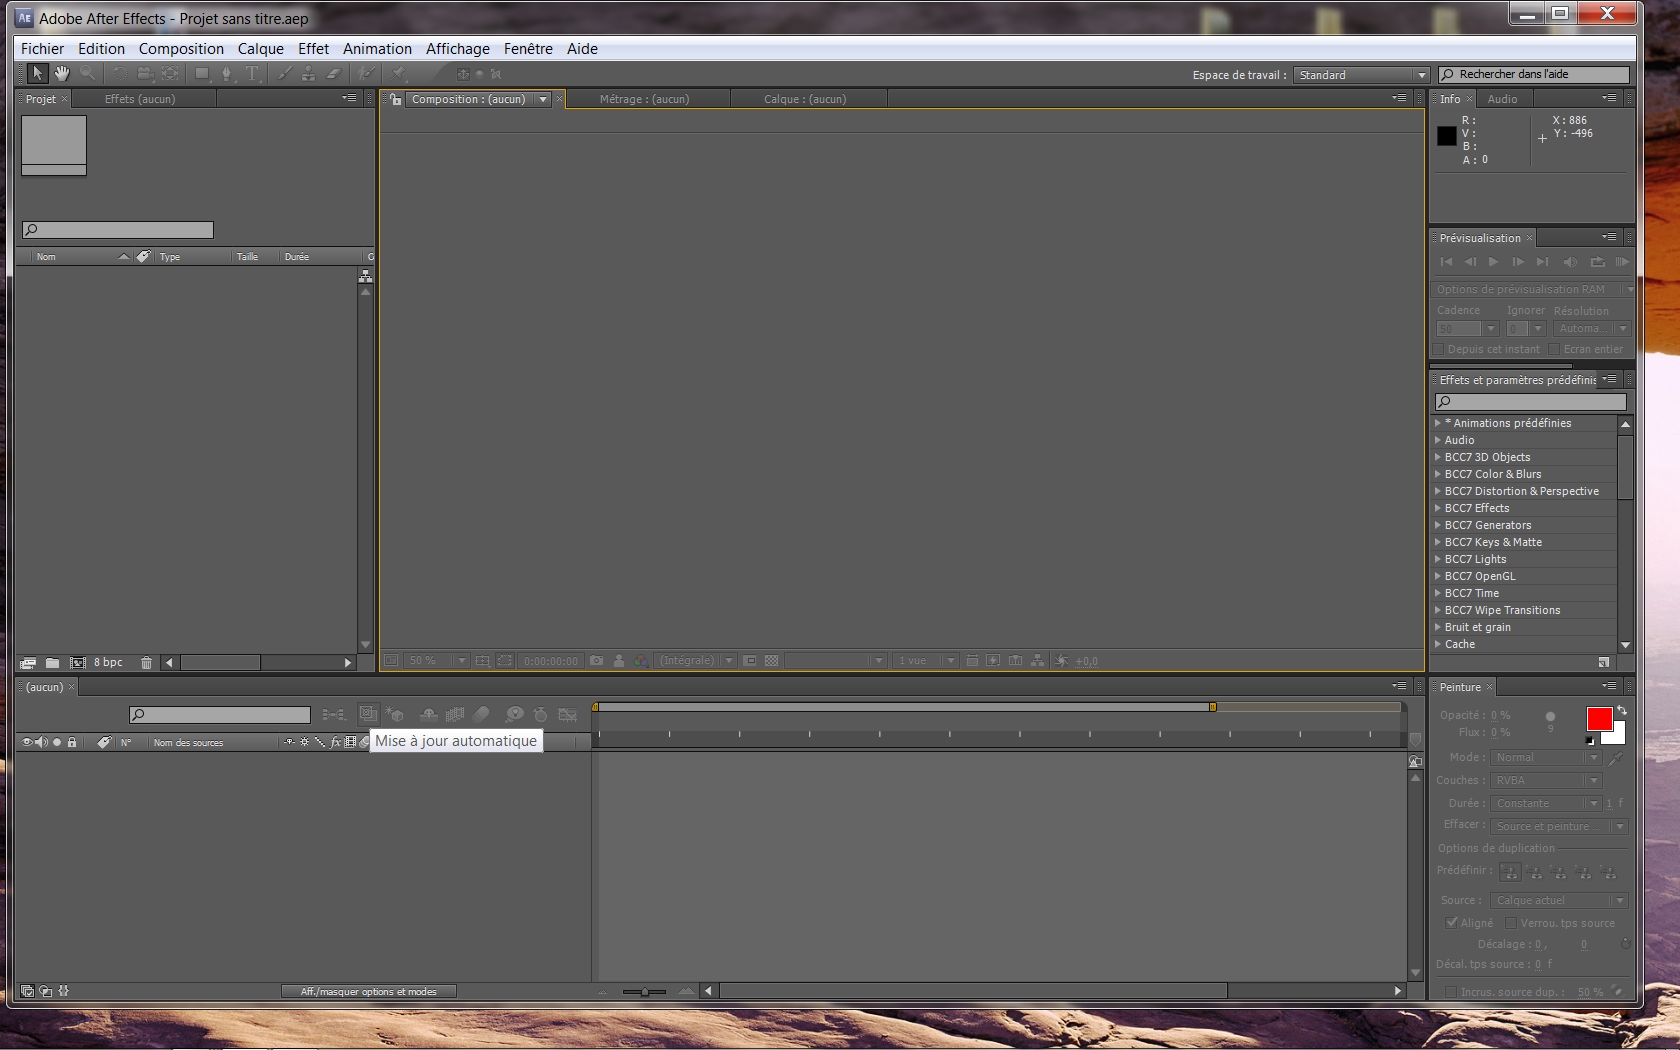
Task: Switch to the 'Effets (aucun)' tab
Action: 140,99
